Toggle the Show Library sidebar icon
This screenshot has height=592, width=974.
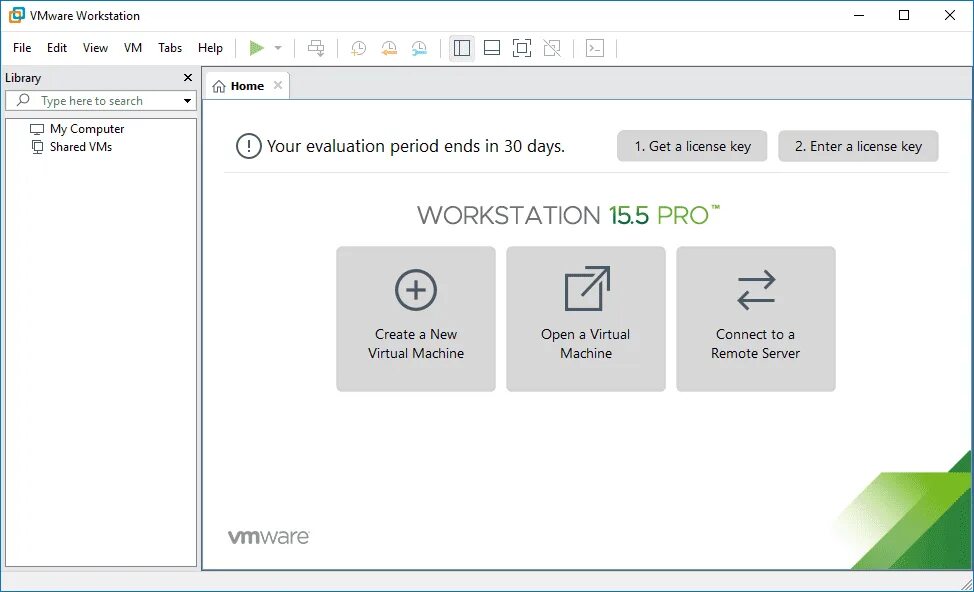461,47
